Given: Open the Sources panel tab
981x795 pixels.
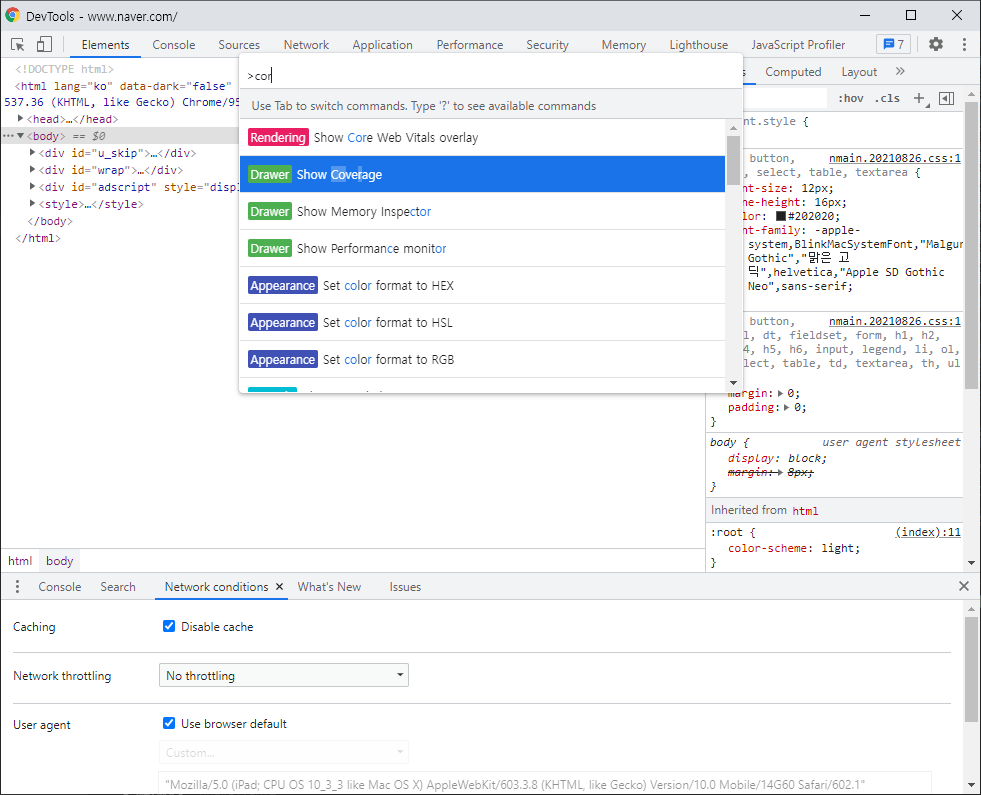Looking at the screenshot, I should point(239,45).
